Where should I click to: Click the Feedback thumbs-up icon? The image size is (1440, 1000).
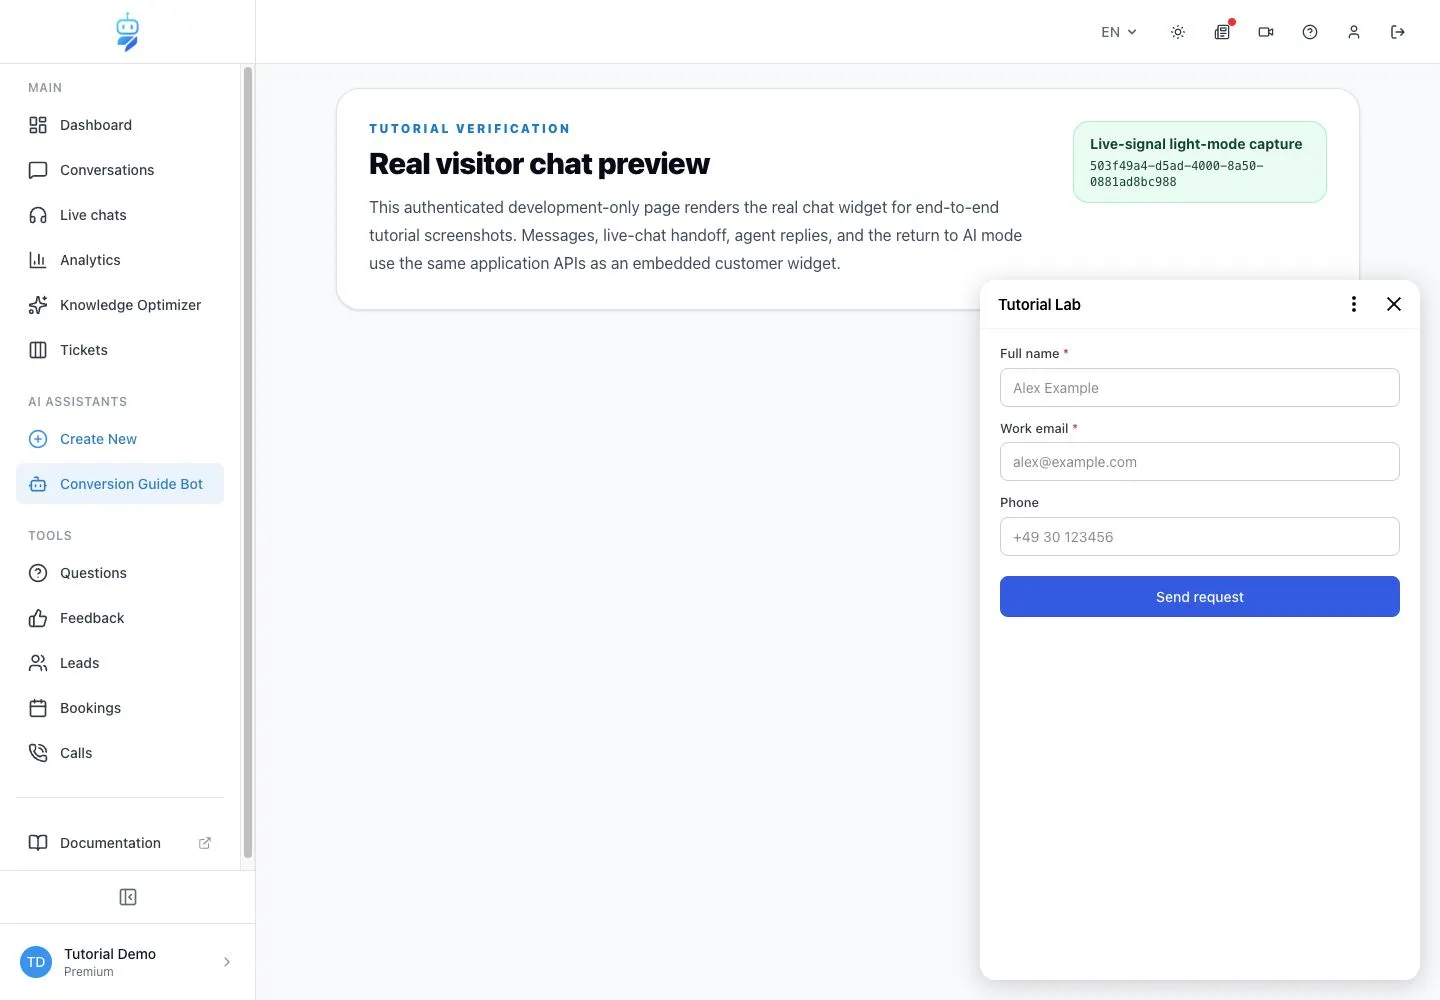point(38,618)
